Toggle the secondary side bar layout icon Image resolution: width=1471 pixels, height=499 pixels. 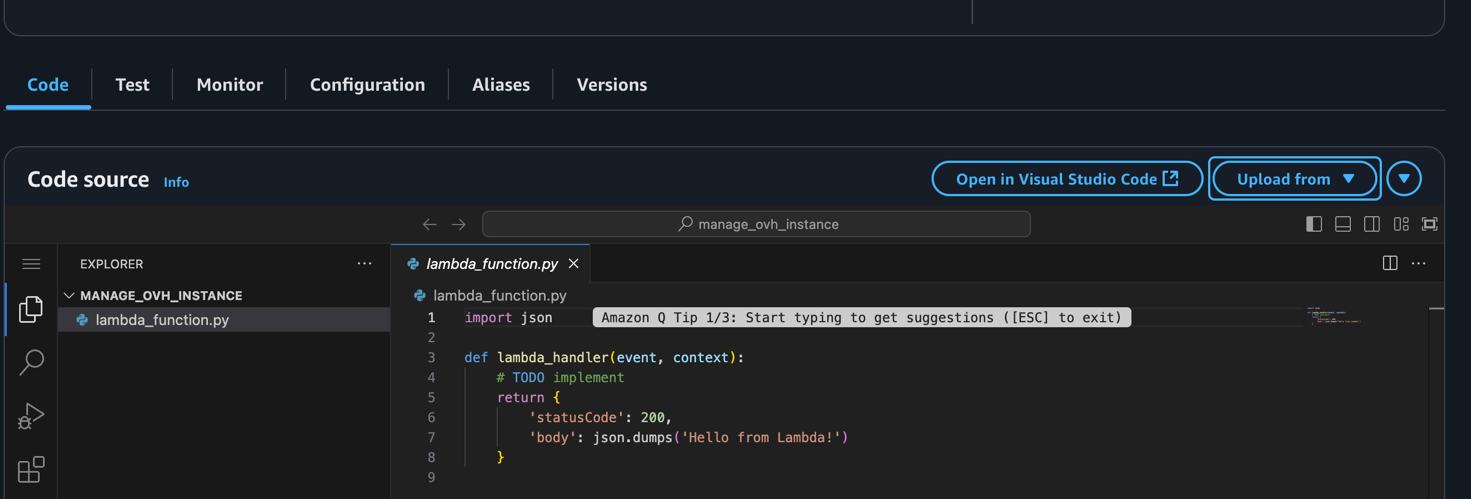click(x=1372, y=224)
